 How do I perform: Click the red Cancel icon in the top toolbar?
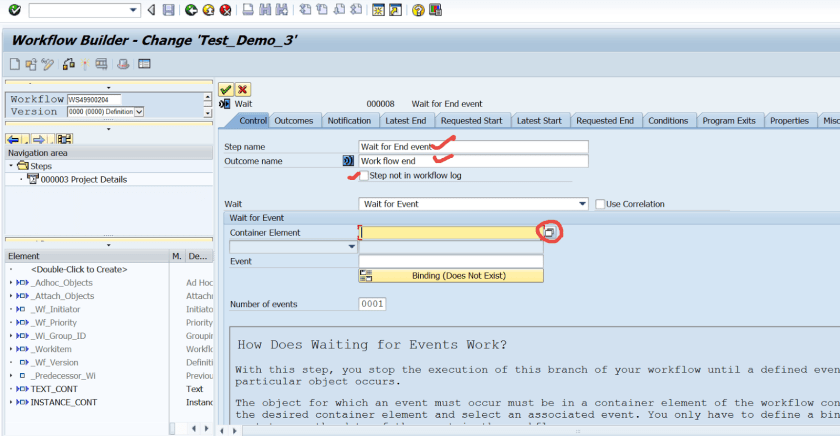pyautogui.click(x=226, y=10)
